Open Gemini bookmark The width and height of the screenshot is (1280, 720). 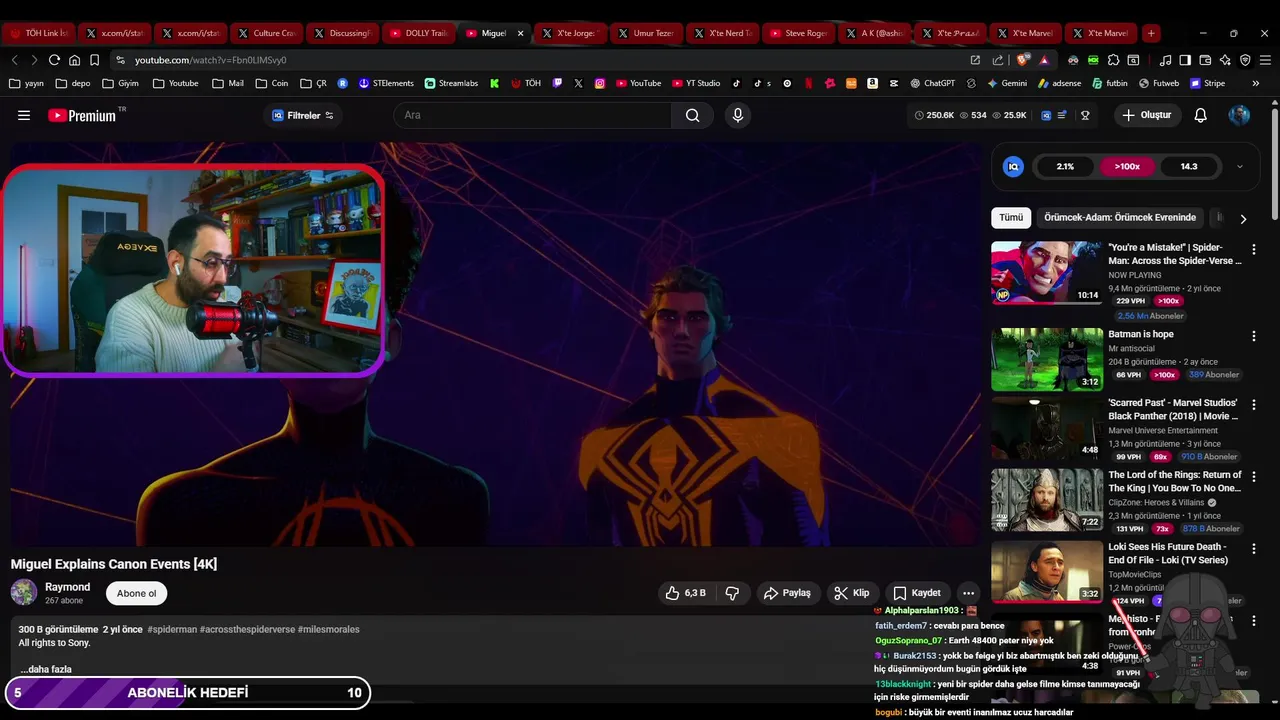(x=1006, y=83)
